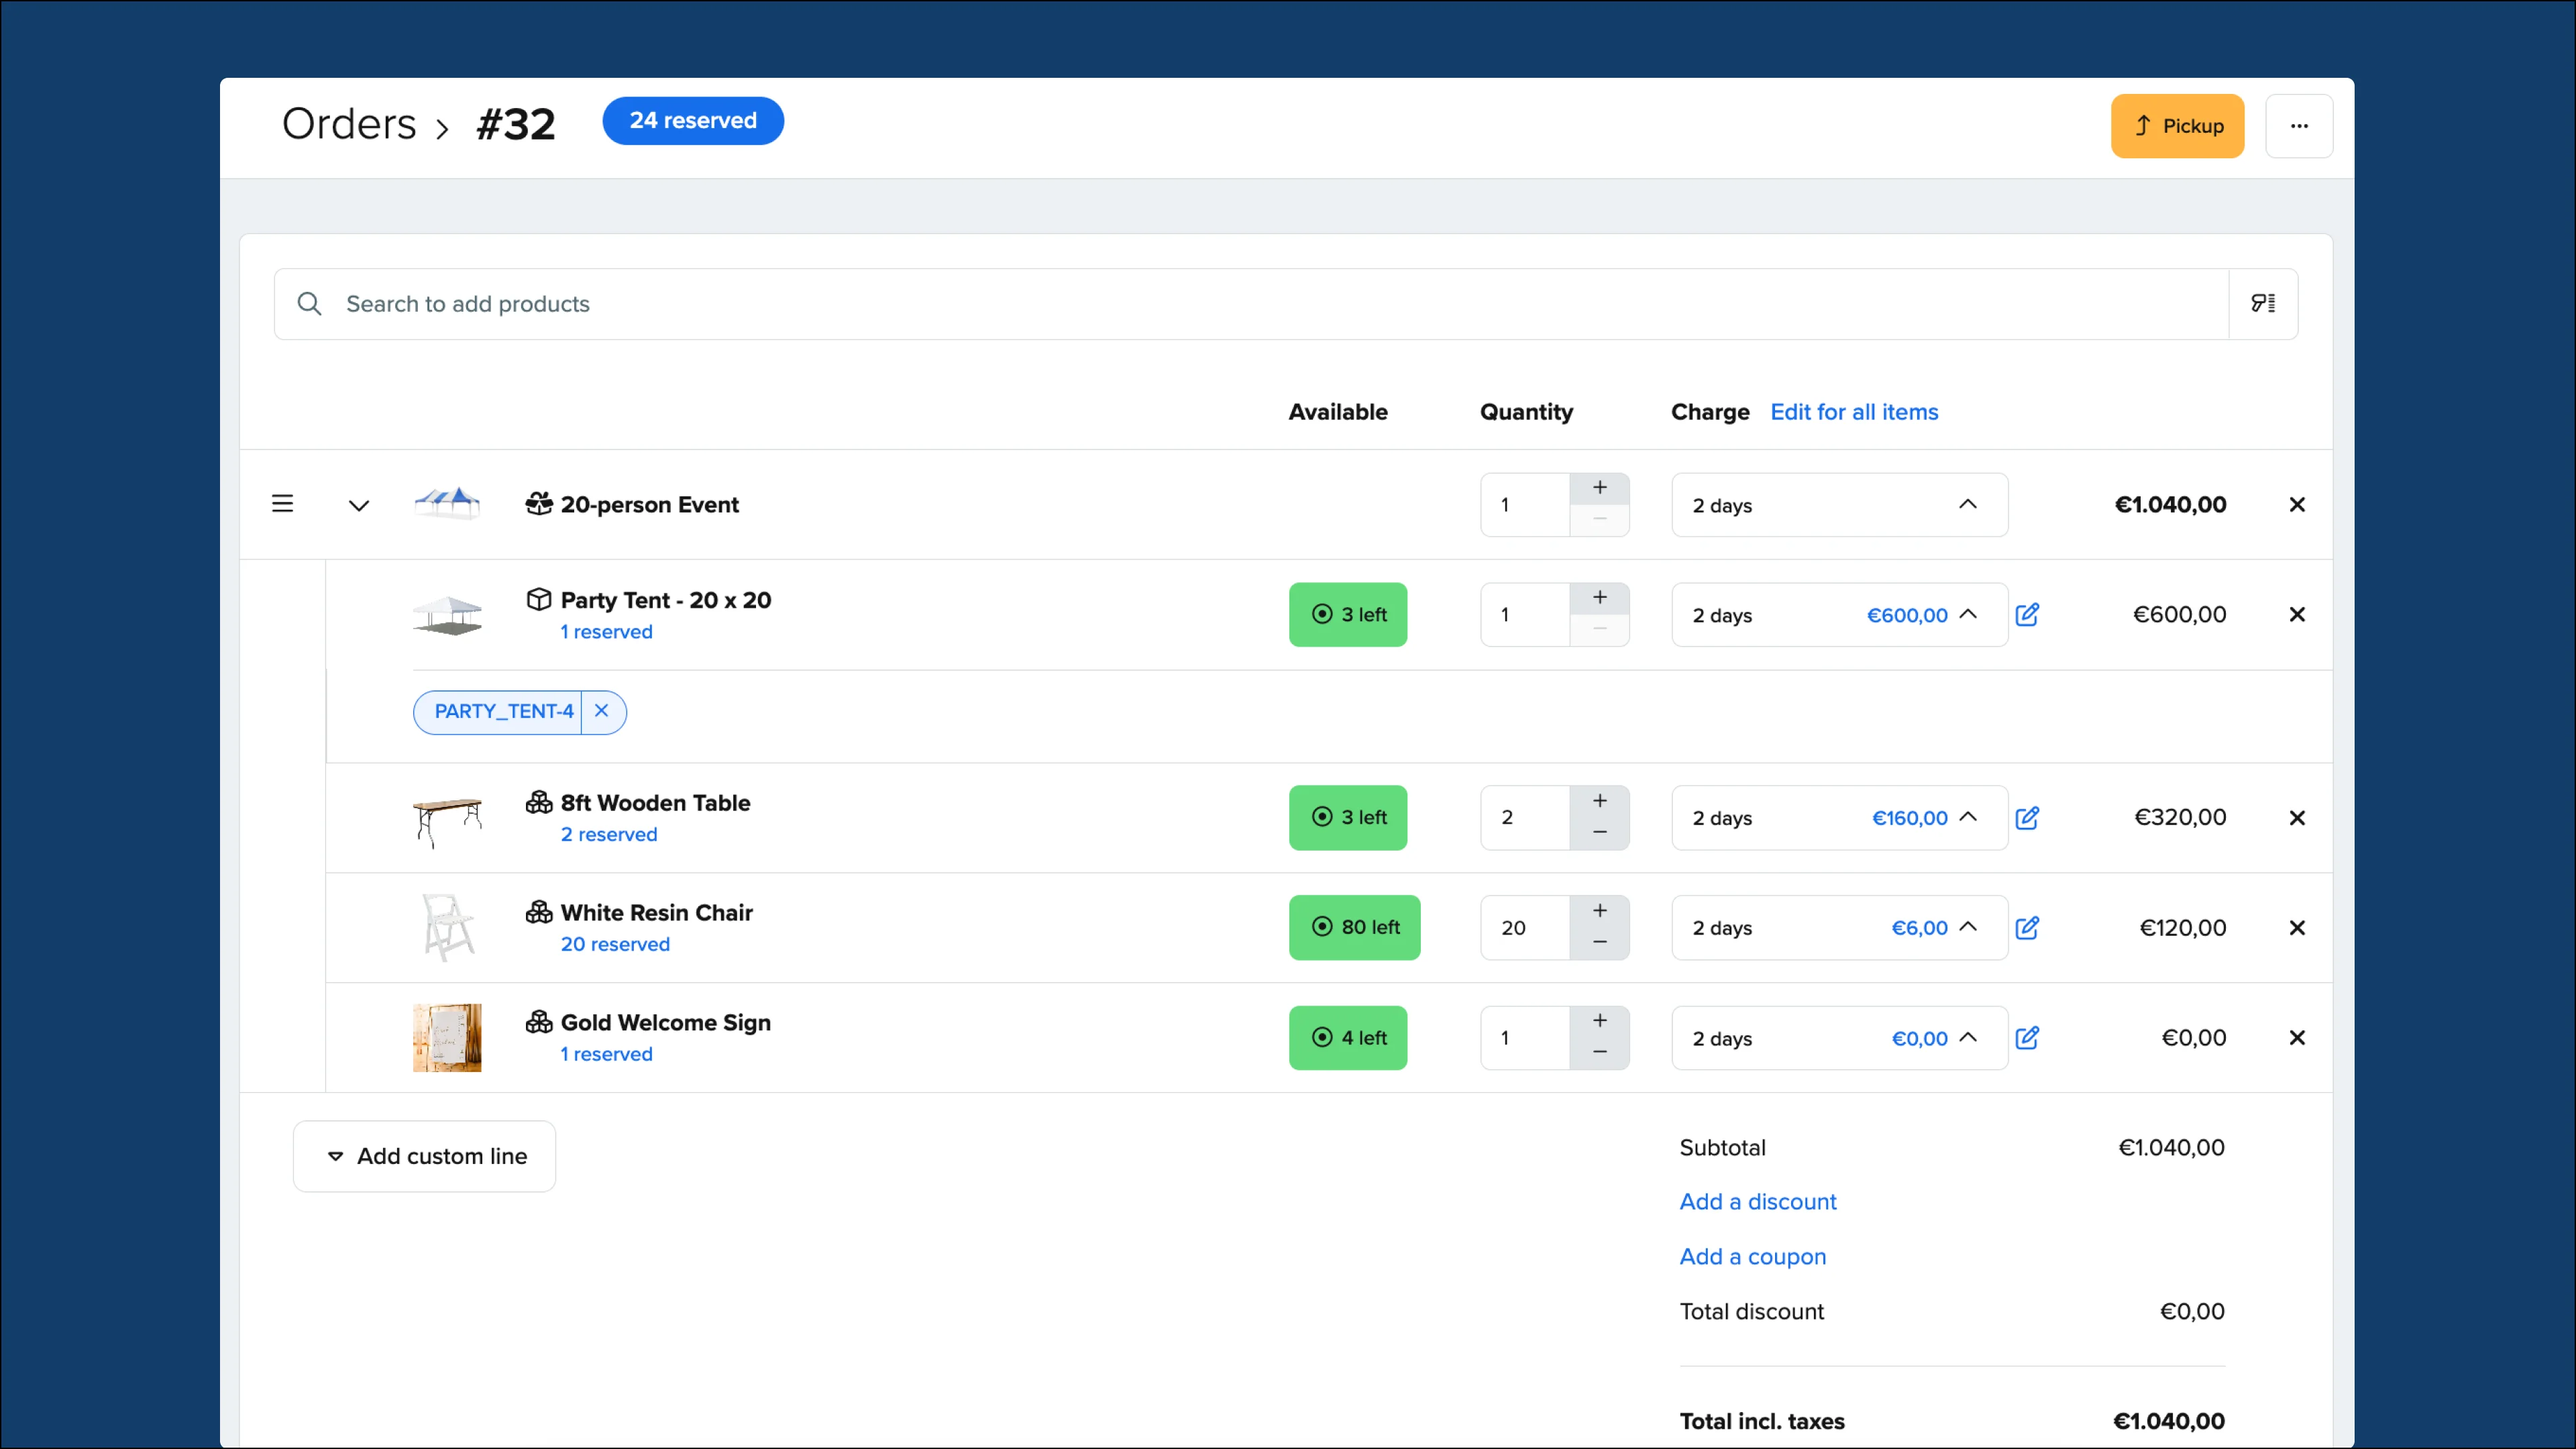Click the barcode scanner icon in the search bar
Viewport: 2576px width, 1449px height.
(2263, 303)
